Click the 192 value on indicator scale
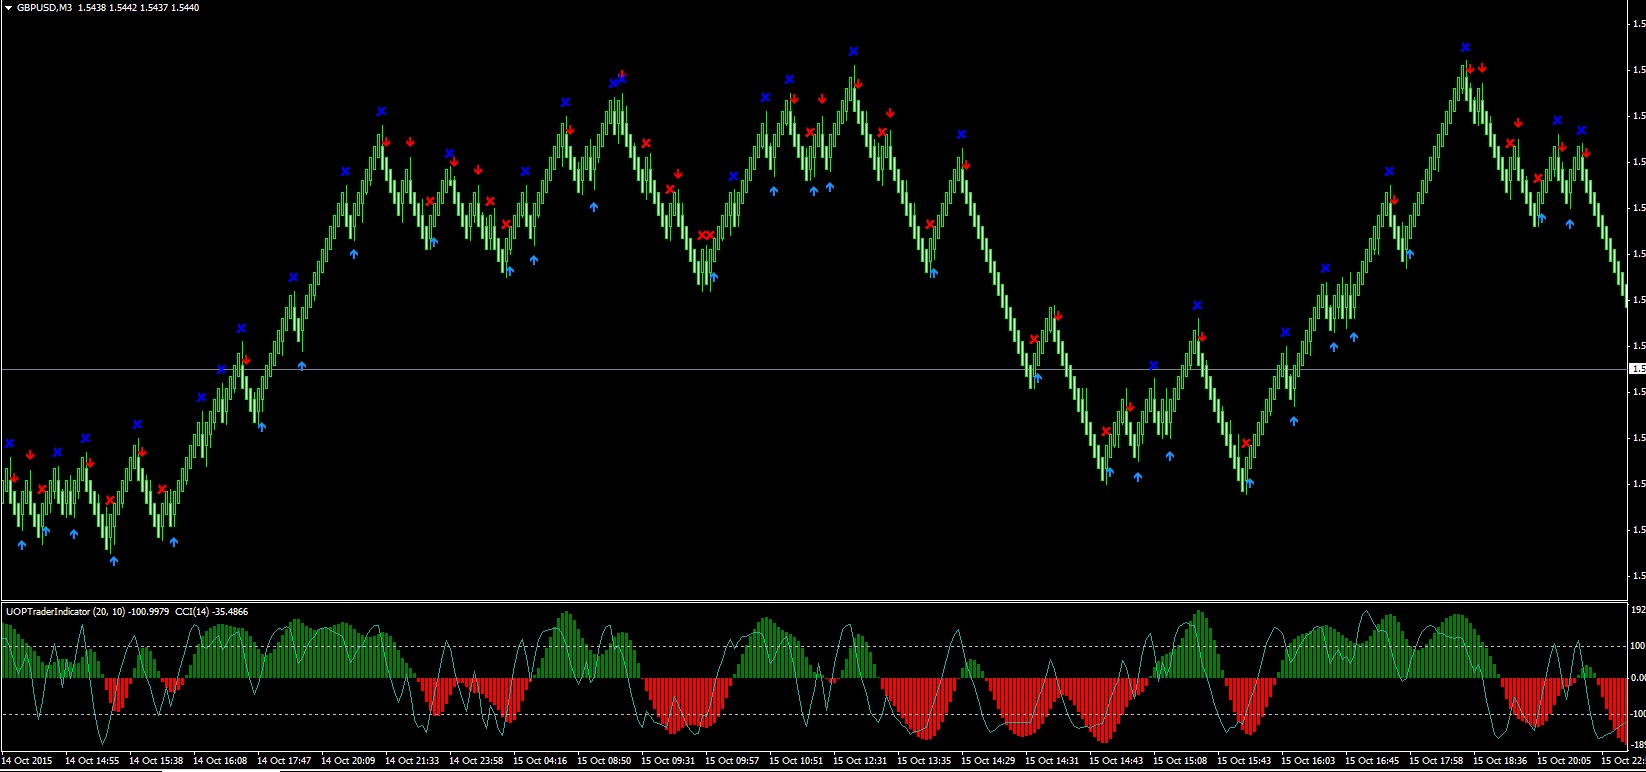 (1638, 609)
